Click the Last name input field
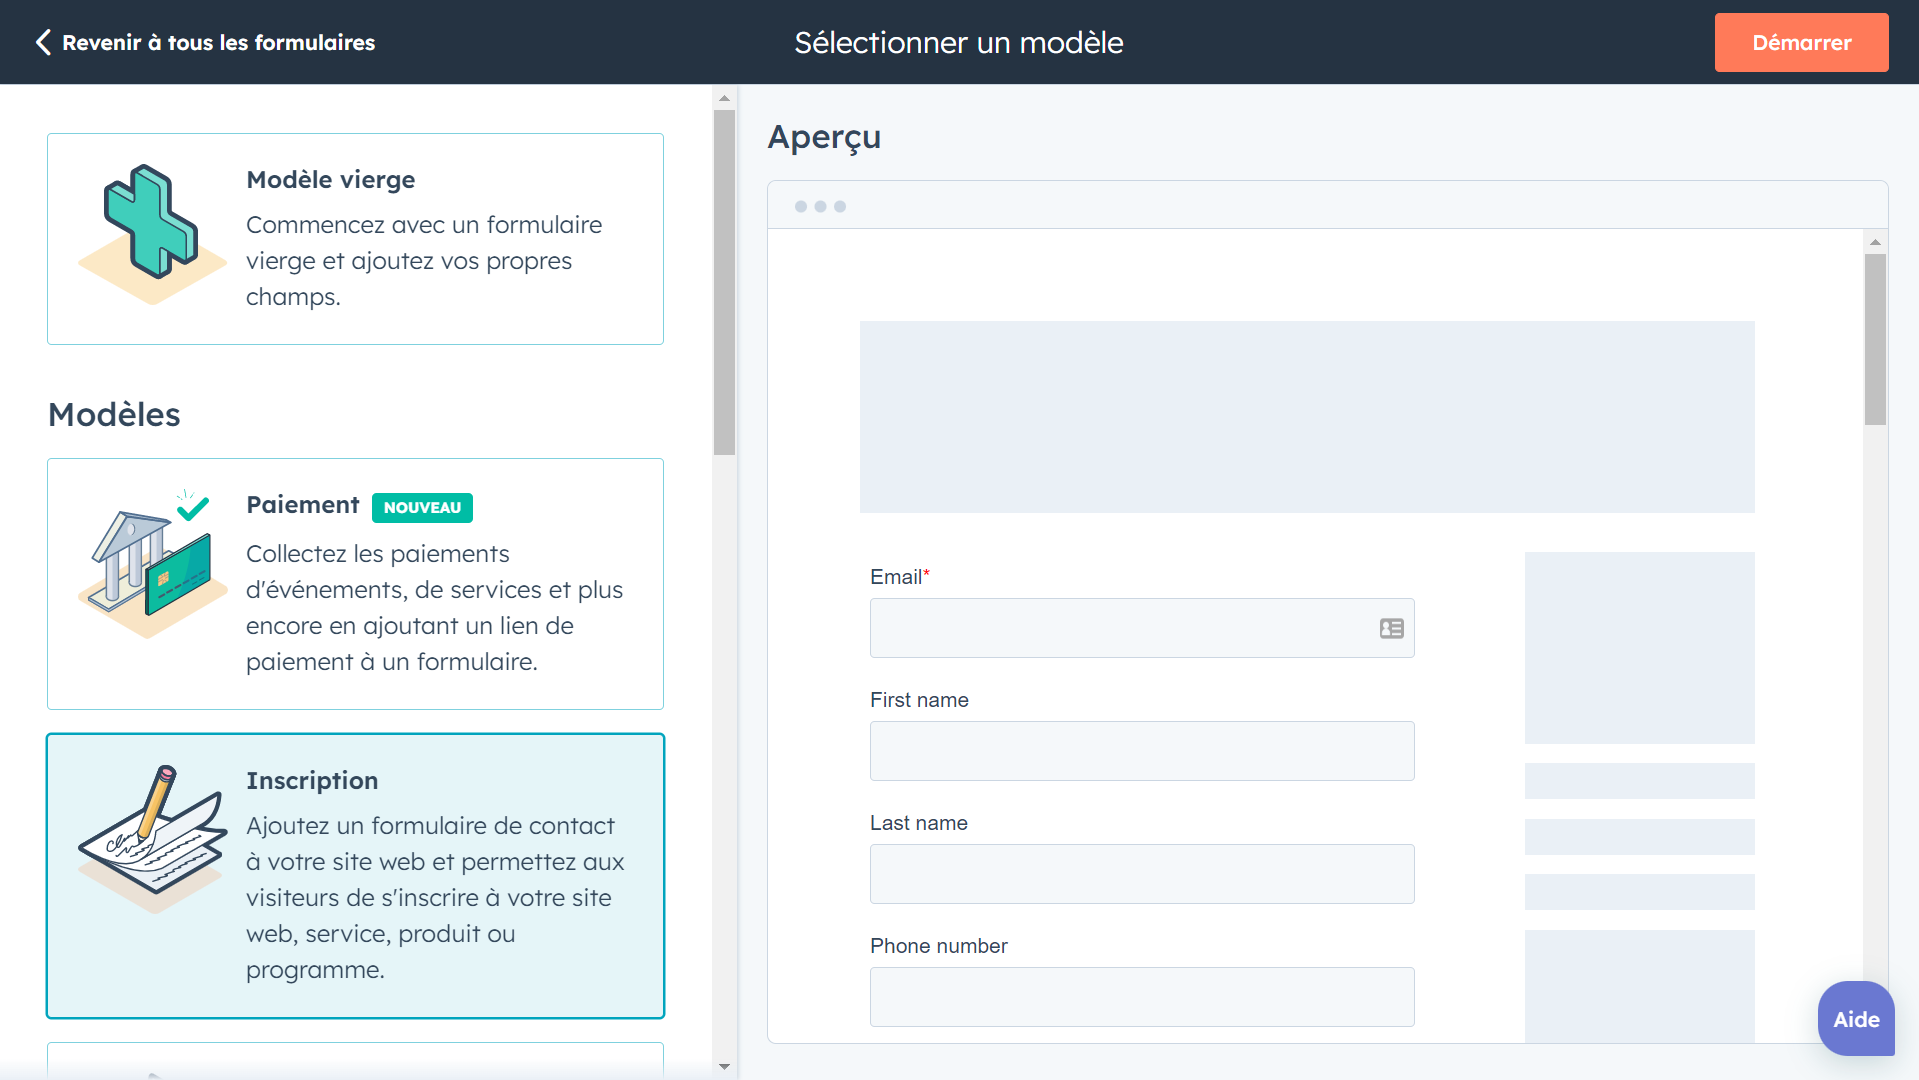 (x=1141, y=874)
